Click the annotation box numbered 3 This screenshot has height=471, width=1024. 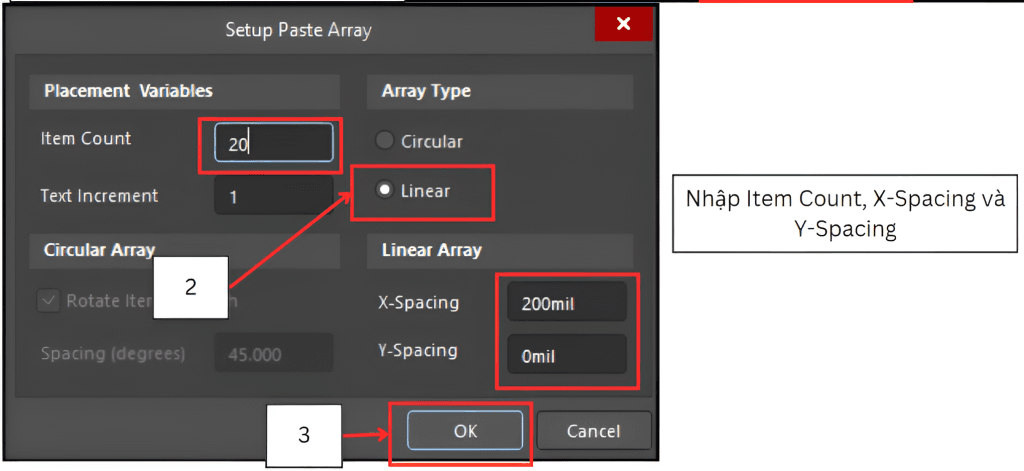[303, 436]
